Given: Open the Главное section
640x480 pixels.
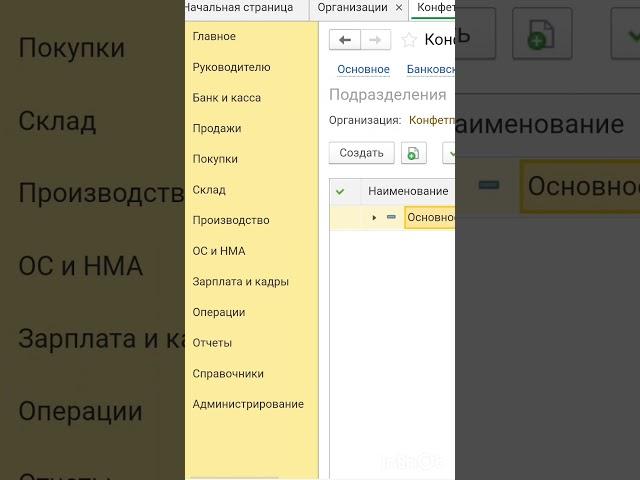Looking at the screenshot, I should tap(214, 36).
